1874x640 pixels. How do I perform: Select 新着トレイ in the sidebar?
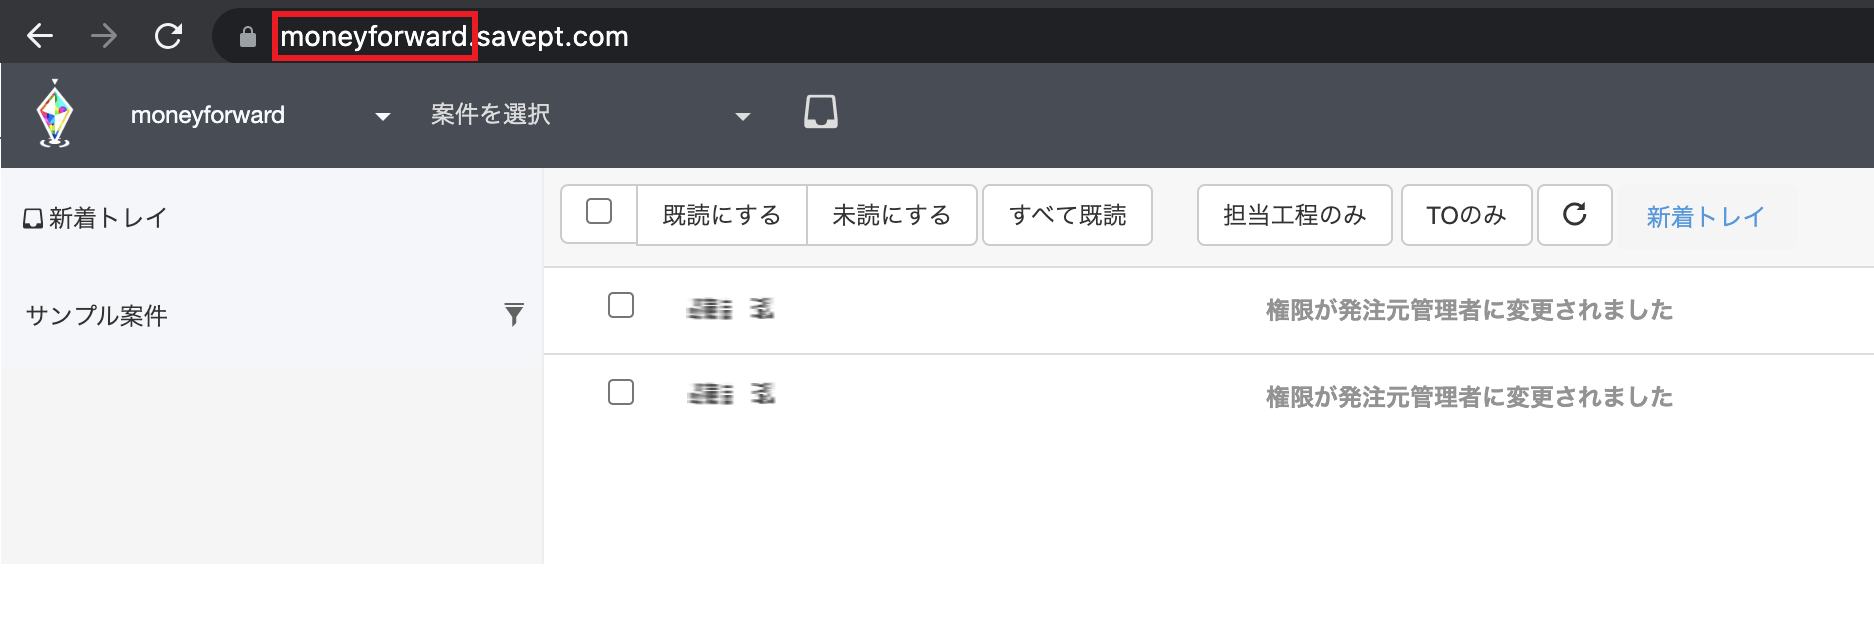pos(95,218)
